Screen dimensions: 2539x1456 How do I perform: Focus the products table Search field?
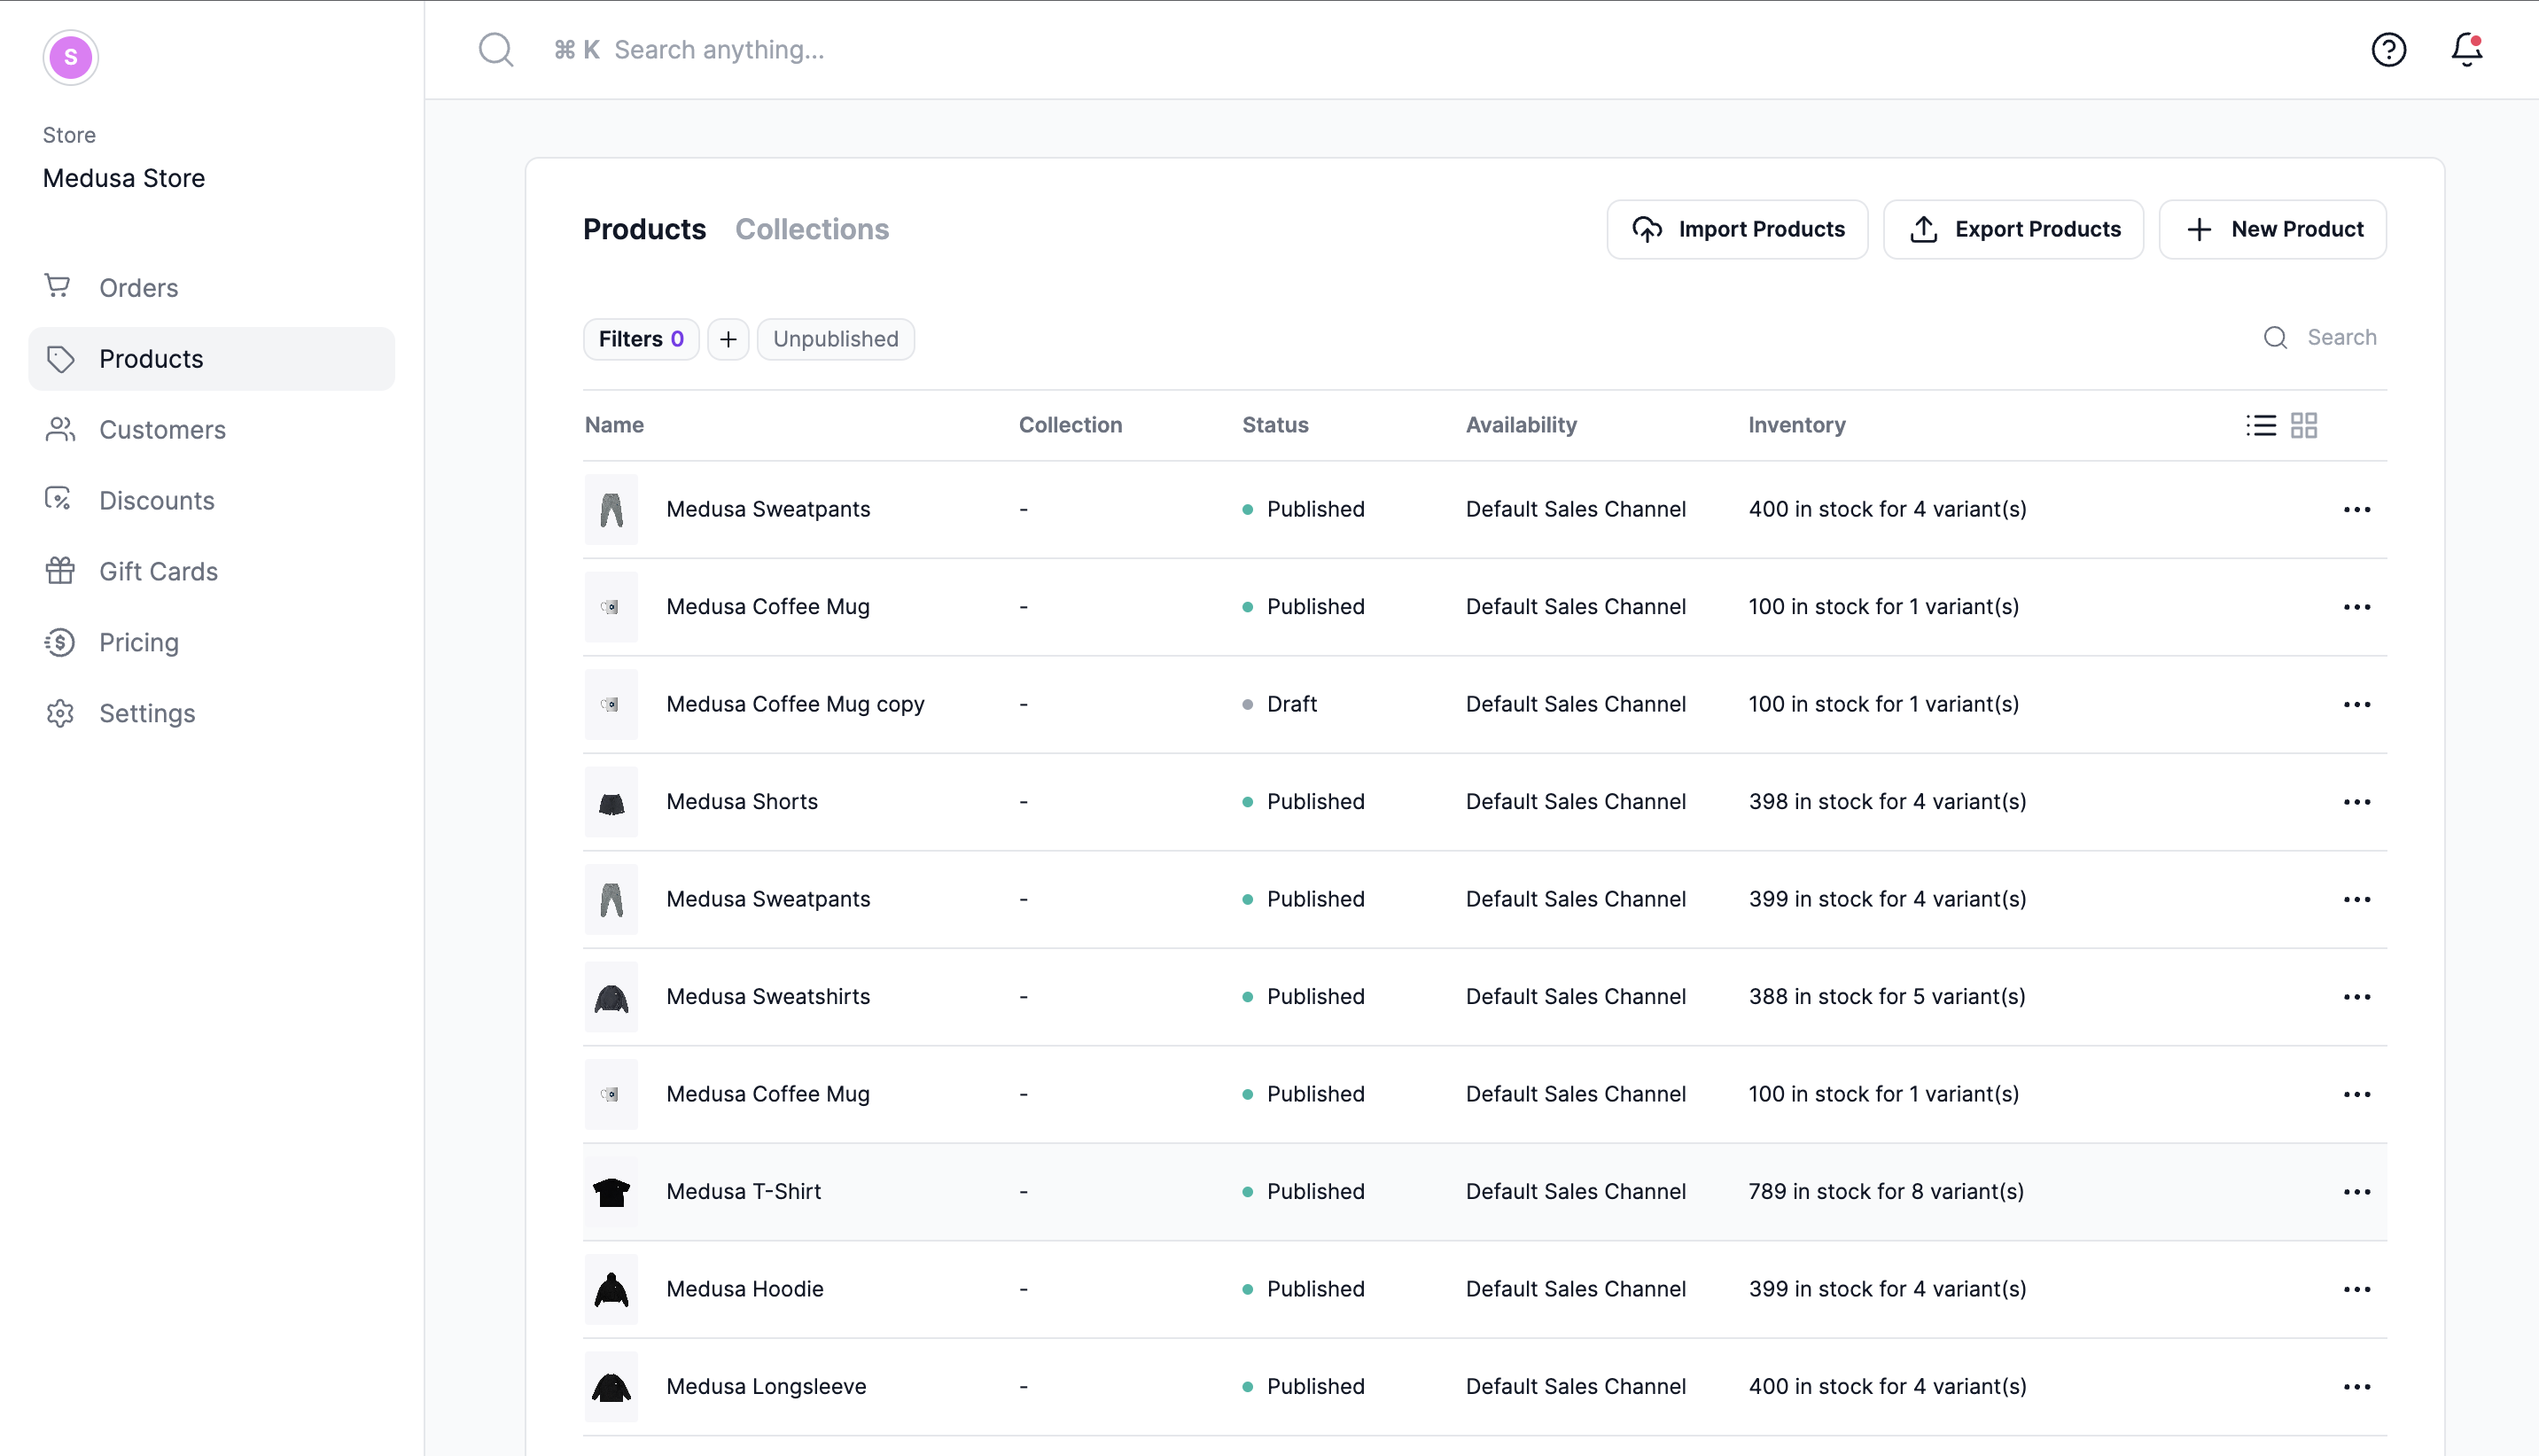coord(2340,337)
